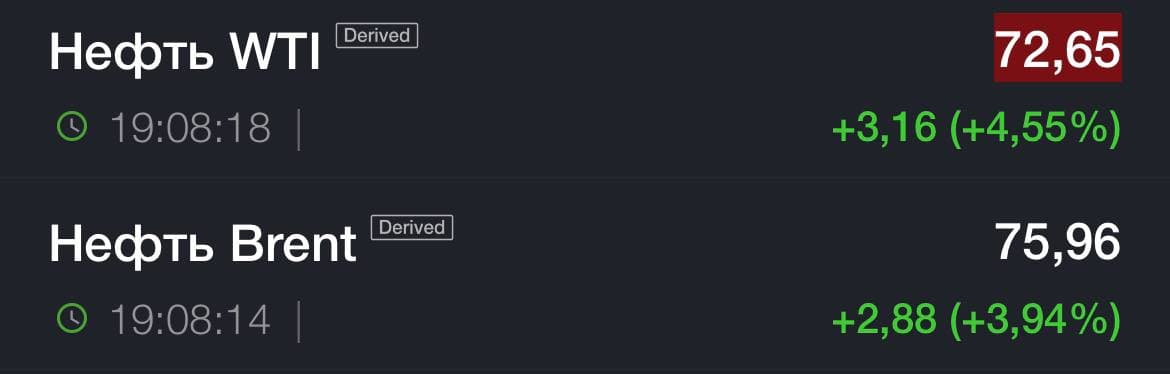1170x374 pixels.
Task: Click the Brent update time 19:08:14
Action: (191, 320)
